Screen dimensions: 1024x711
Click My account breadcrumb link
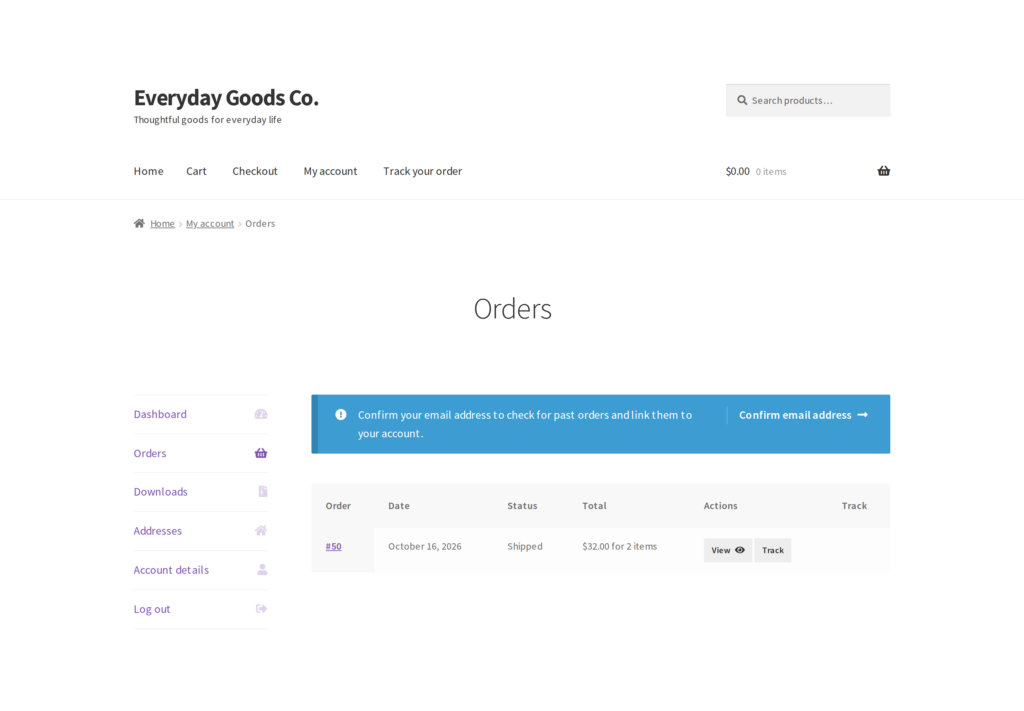(210, 223)
